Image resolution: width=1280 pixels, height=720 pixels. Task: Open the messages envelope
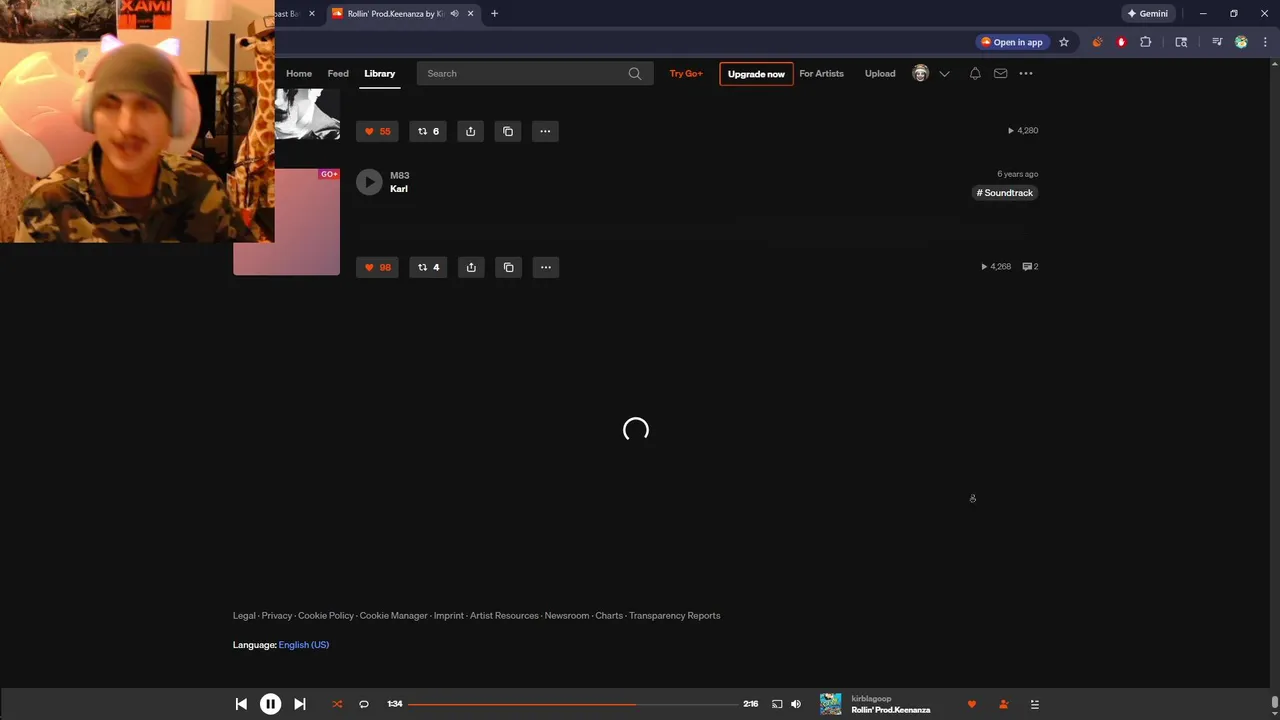(x=1000, y=73)
